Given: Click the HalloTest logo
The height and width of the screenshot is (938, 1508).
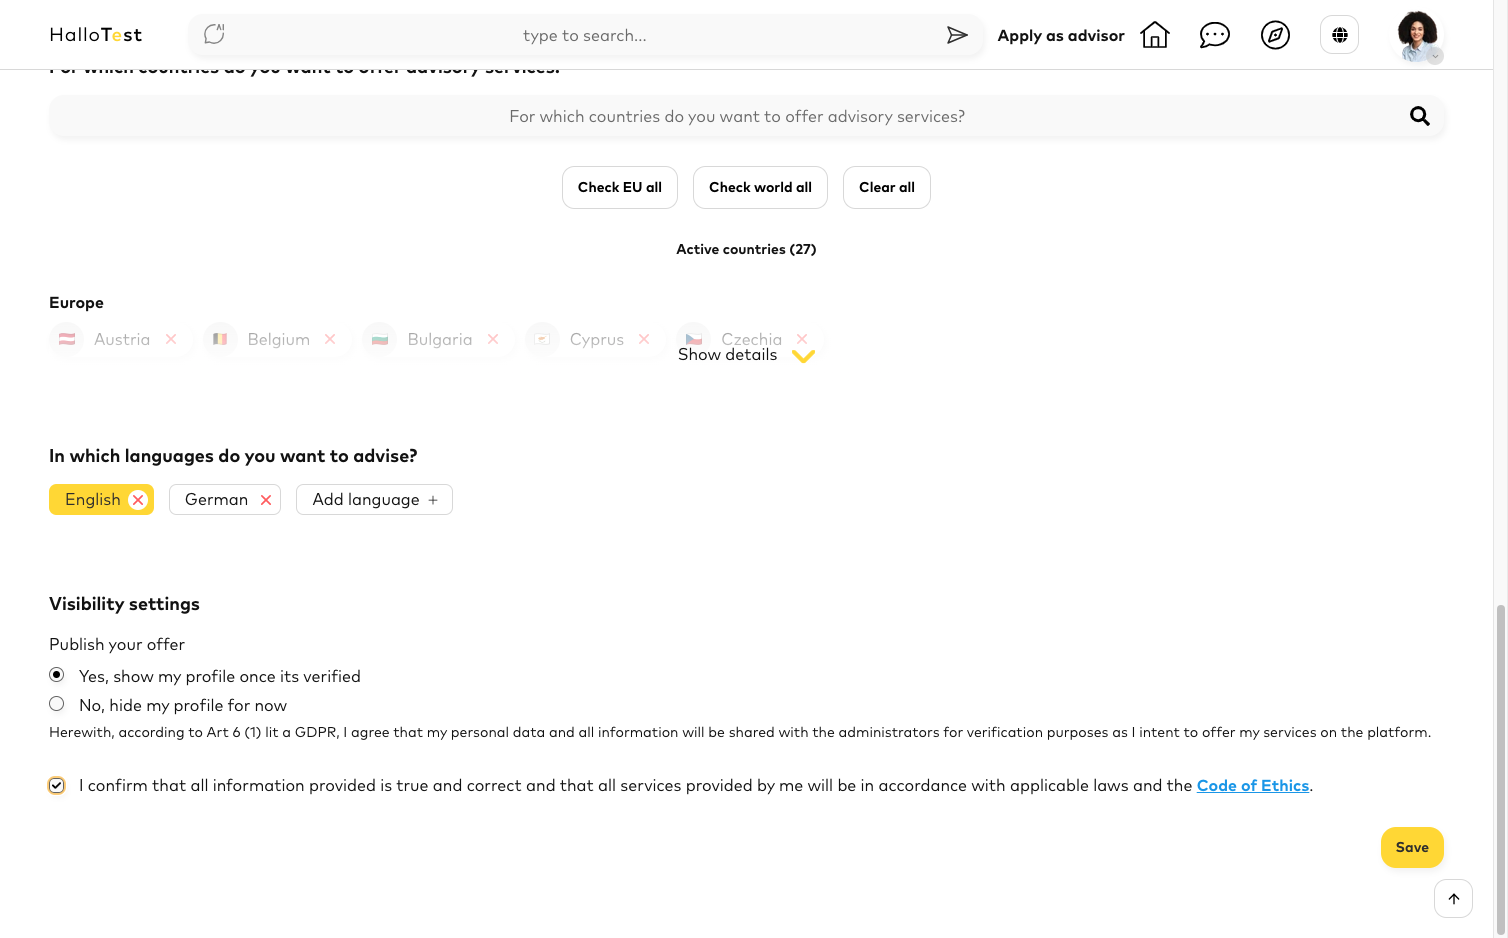Looking at the screenshot, I should tap(96, 35).
